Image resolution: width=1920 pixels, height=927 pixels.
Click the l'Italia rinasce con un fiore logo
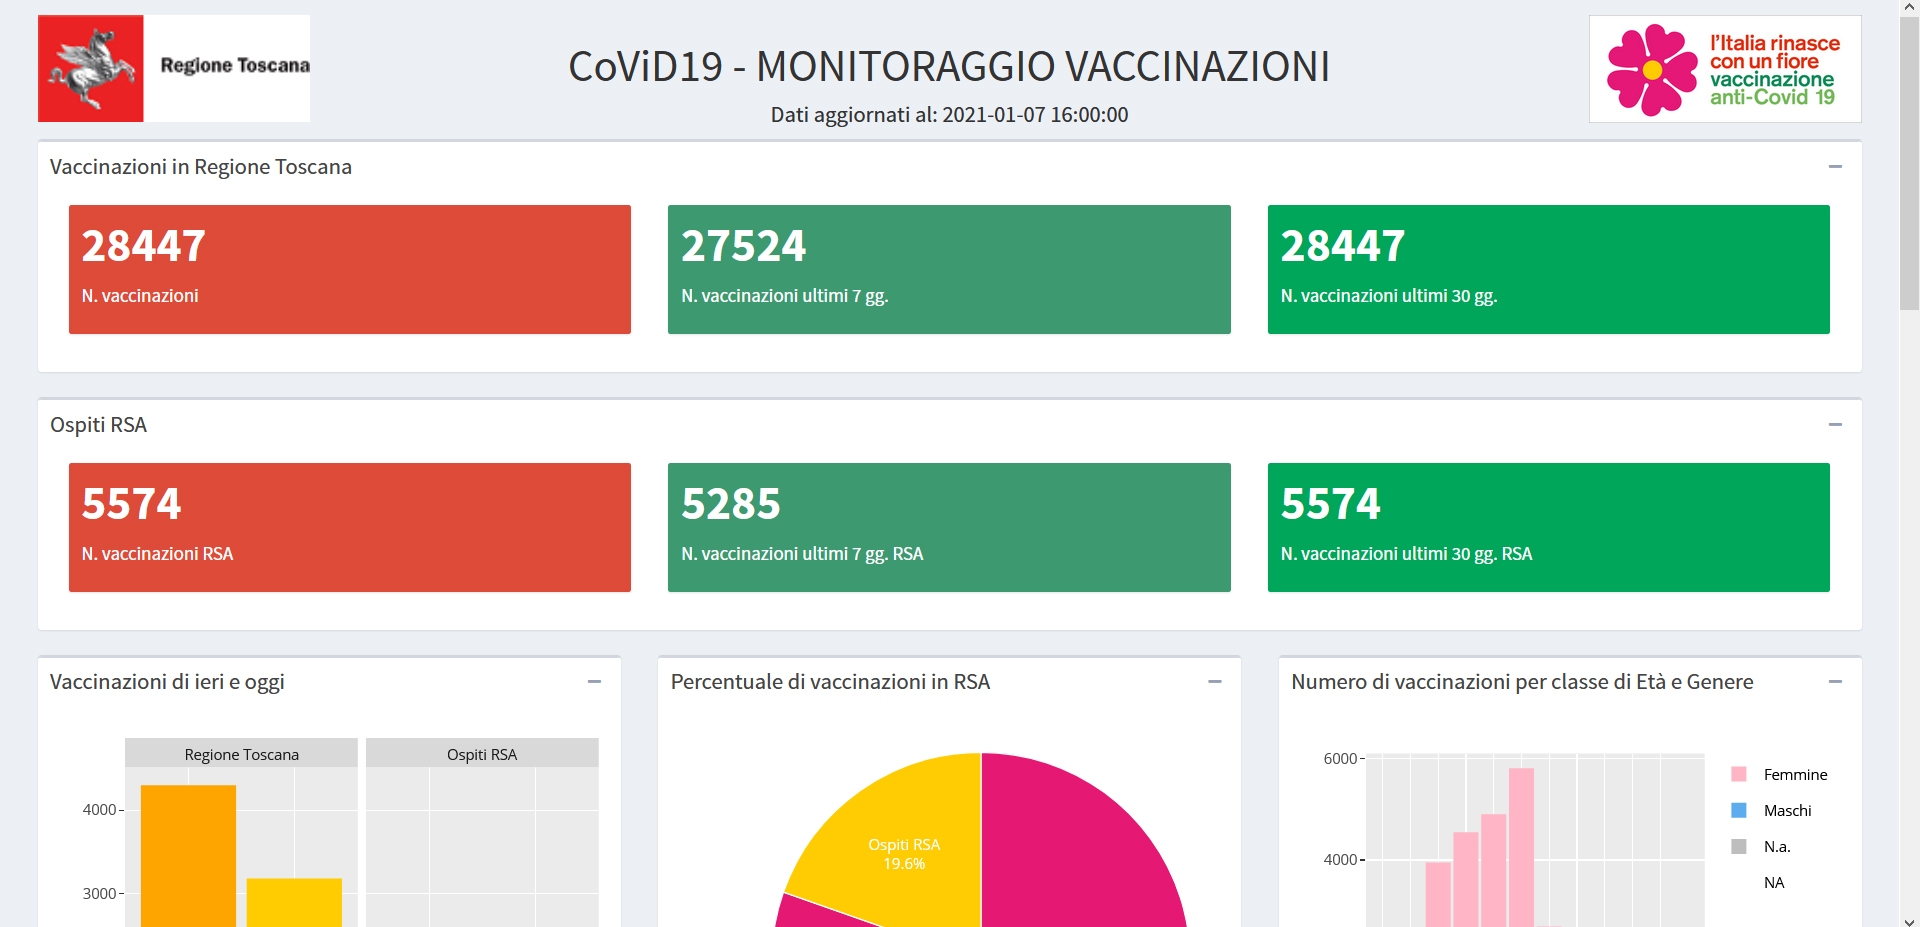point(1725,69)
